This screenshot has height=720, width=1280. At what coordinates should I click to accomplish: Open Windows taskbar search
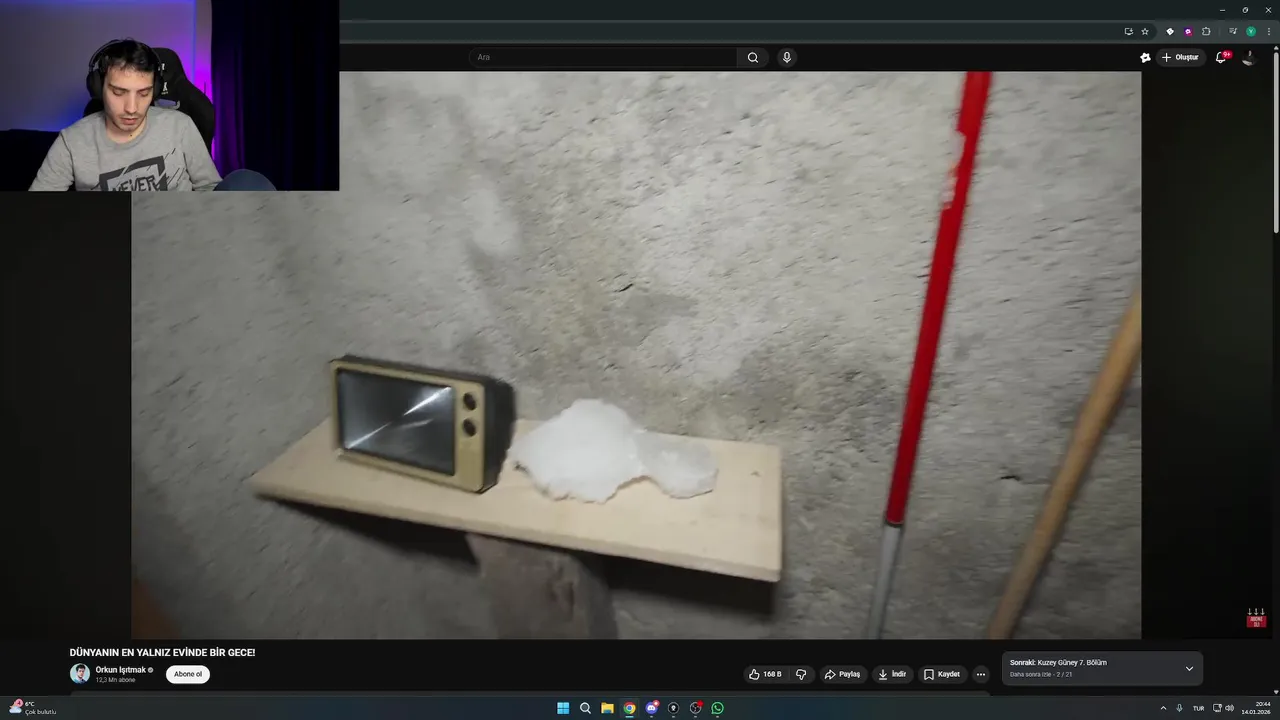click(x=585, y=708)
